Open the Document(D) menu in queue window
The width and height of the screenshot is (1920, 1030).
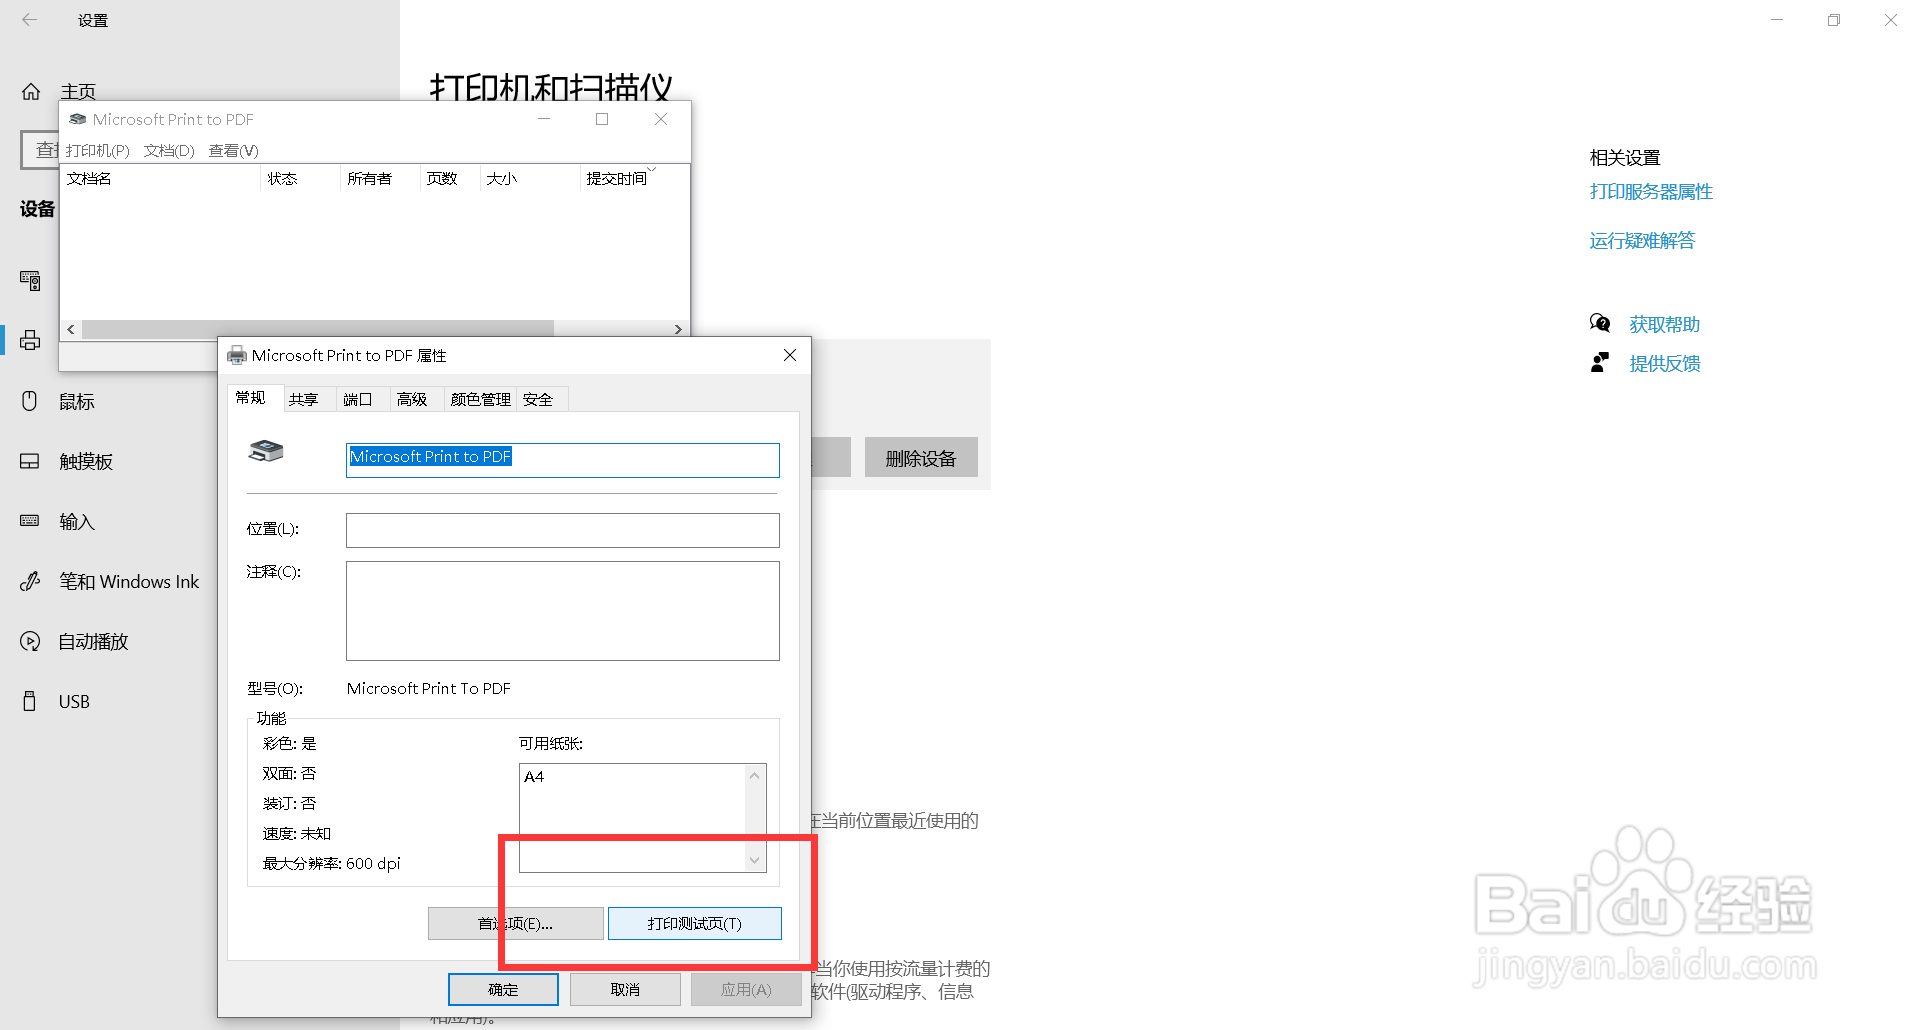click(169, 150)
